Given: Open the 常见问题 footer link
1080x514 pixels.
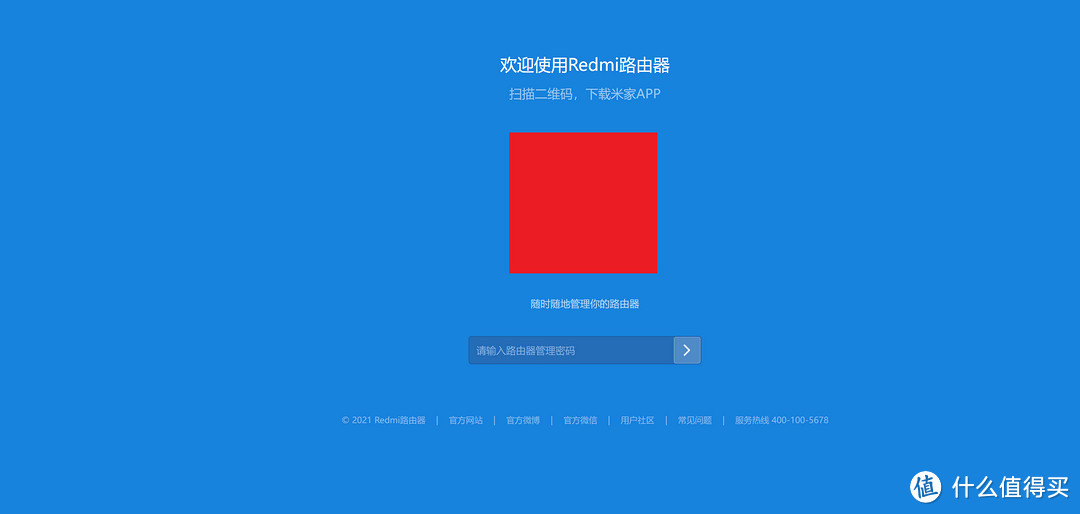Looking at the screenshot, I should click(694, 420).
